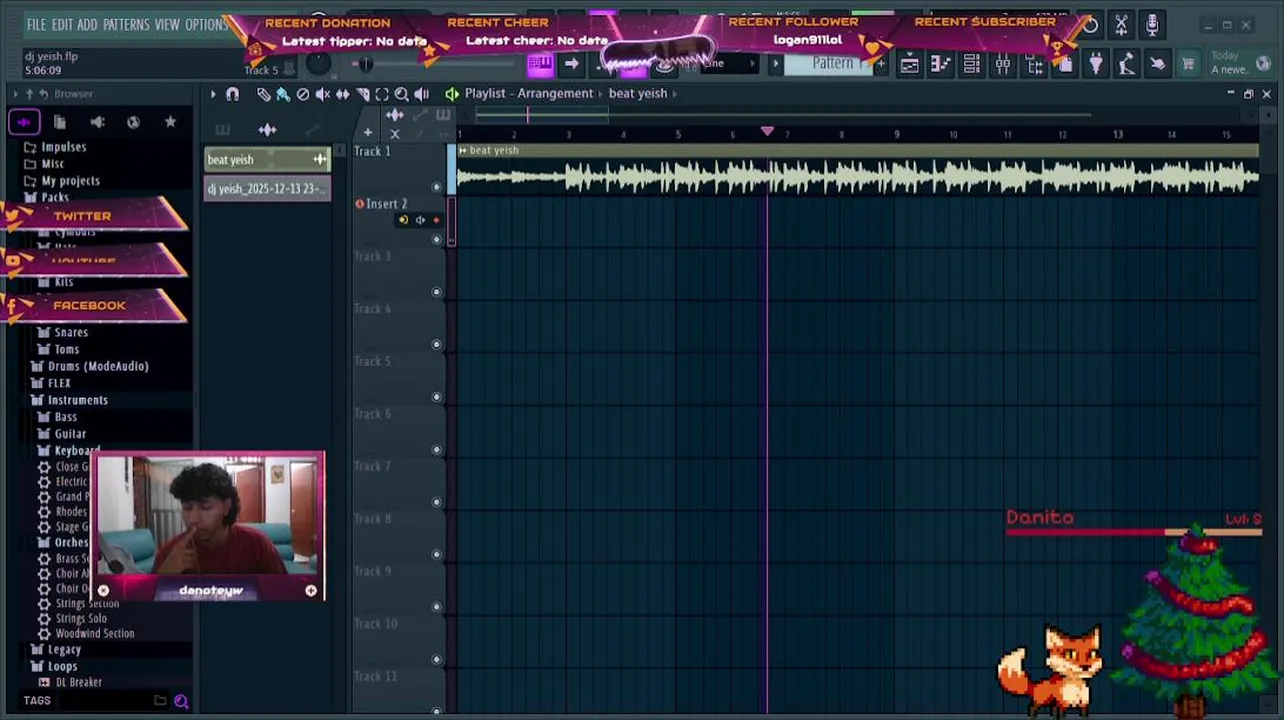1284x720 pixels.
Task: Open the ADD menu
Action: click(x=88, y=24)
